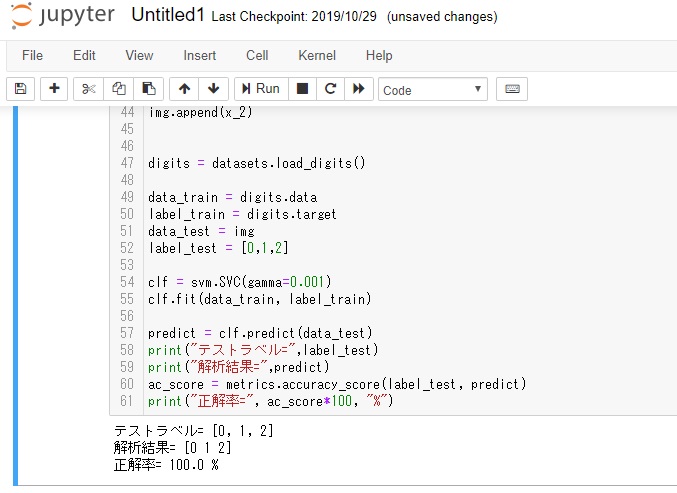Run the current cell
The width and height of the screenshot is (677, 493).
tap(261, 89)
